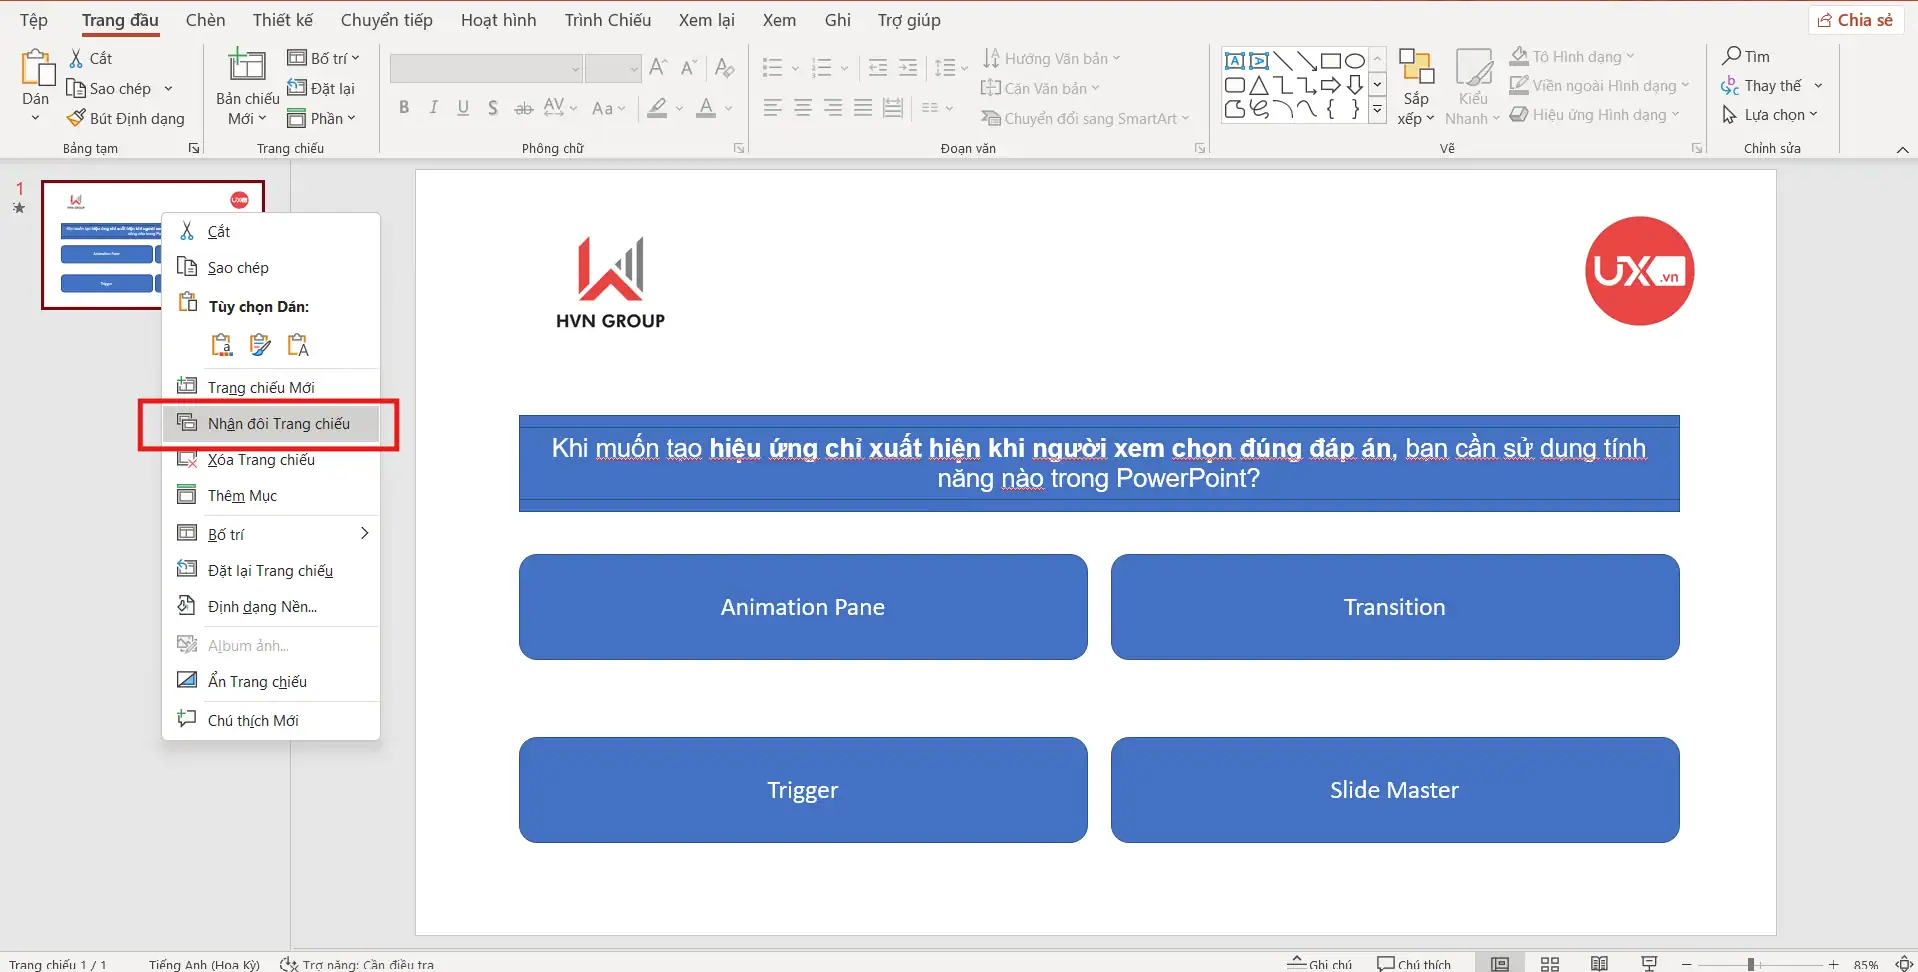
Task: Click the Arrange (Sắp xếp) icon
Action: click(1415, 68)
